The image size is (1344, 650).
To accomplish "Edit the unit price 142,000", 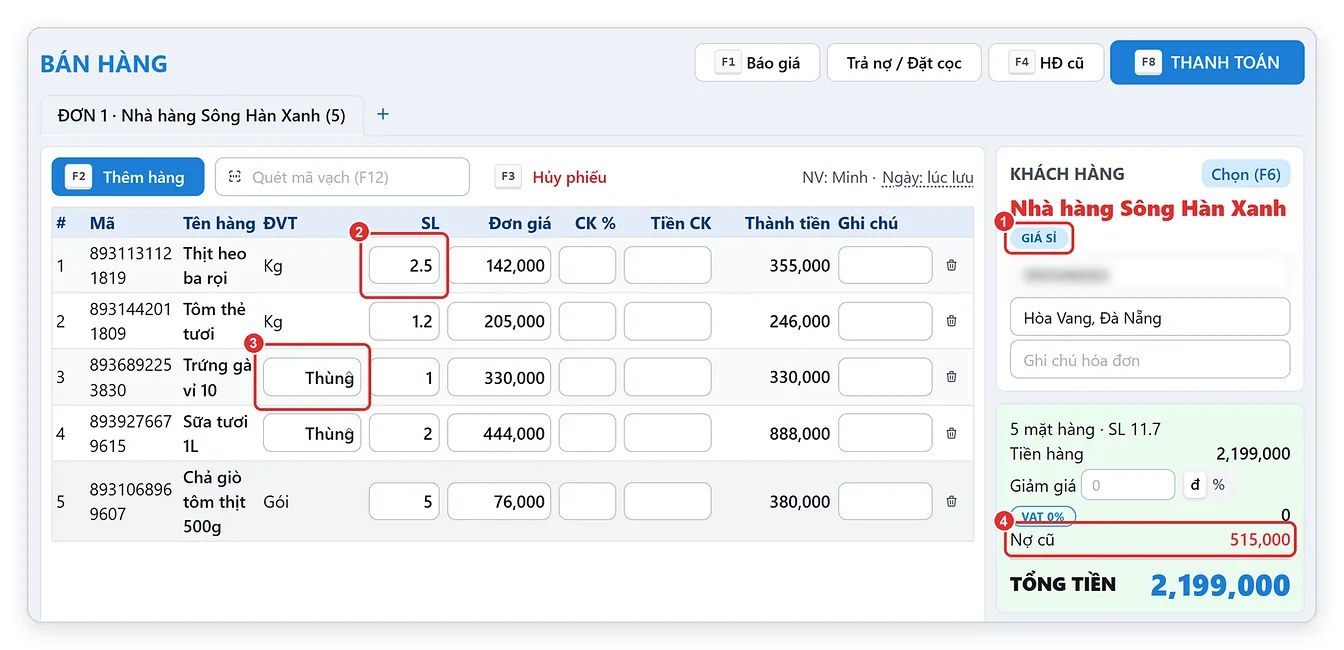I will coord(499,266).
